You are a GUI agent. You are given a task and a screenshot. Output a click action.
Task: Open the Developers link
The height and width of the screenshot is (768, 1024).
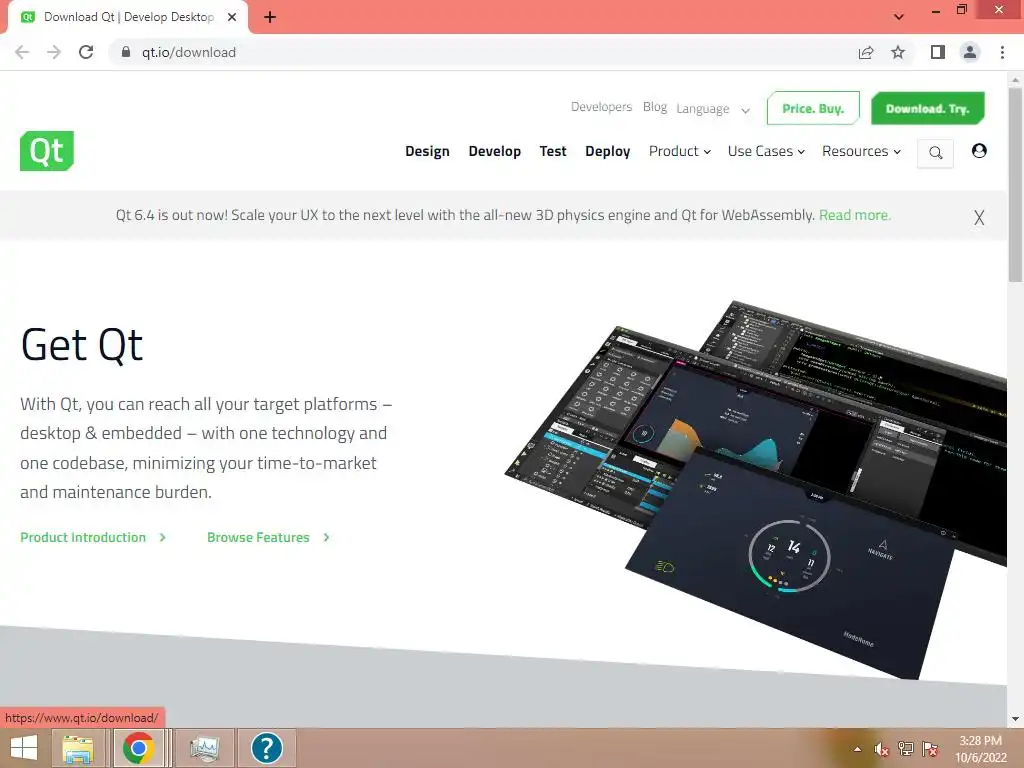click(x=601, y=106)
